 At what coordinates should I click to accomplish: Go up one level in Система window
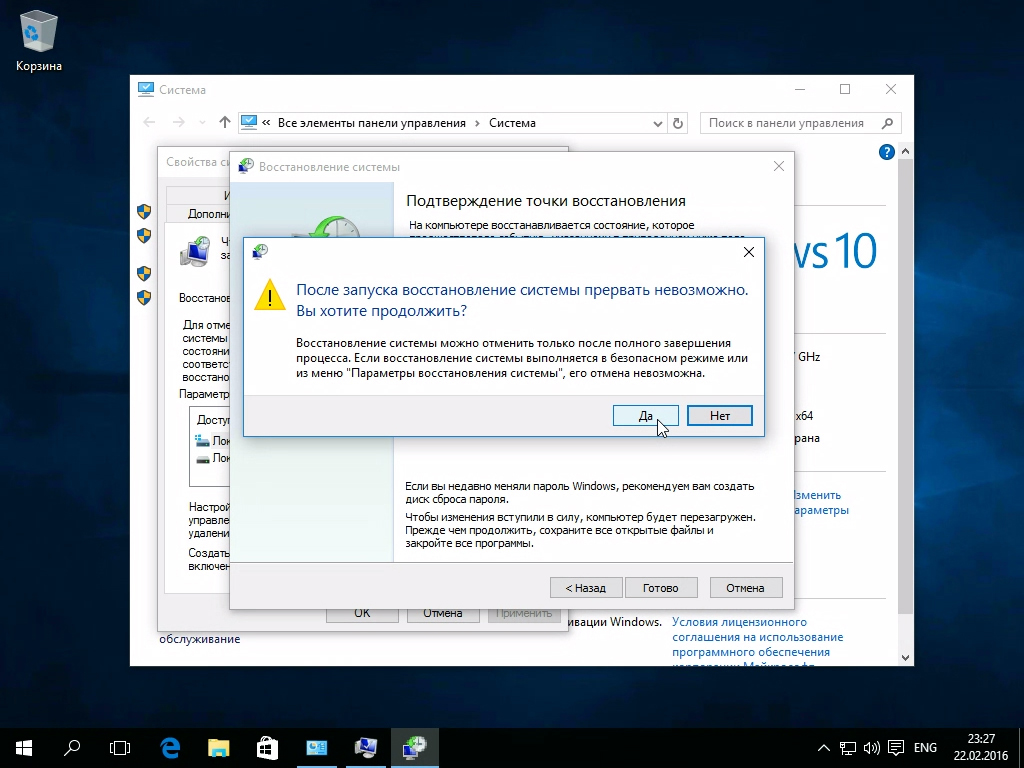point(225,123)
